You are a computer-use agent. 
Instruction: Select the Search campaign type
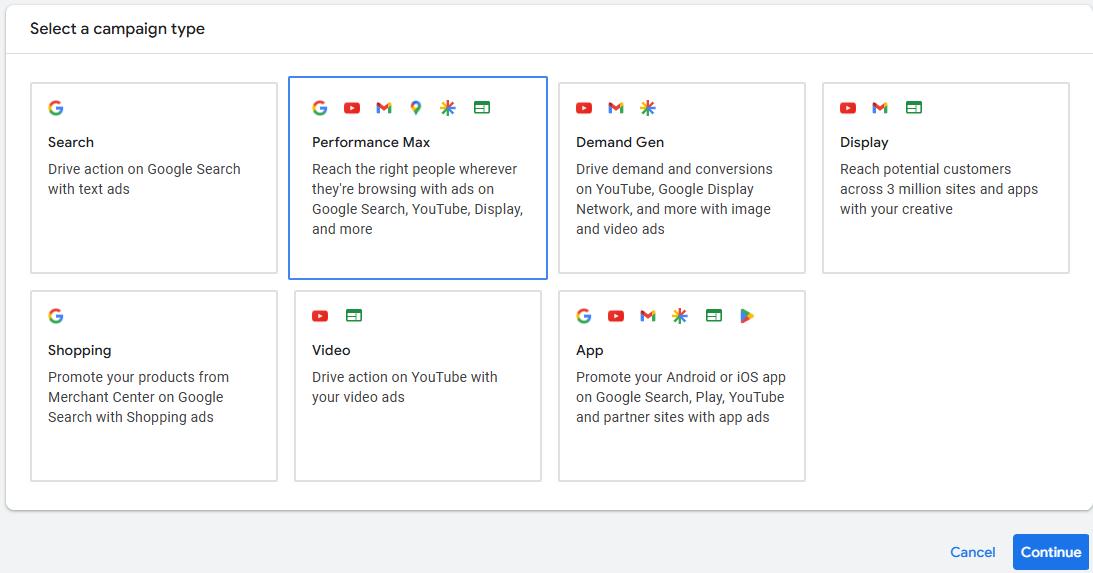pyautogui.click(x=154, y=178)
